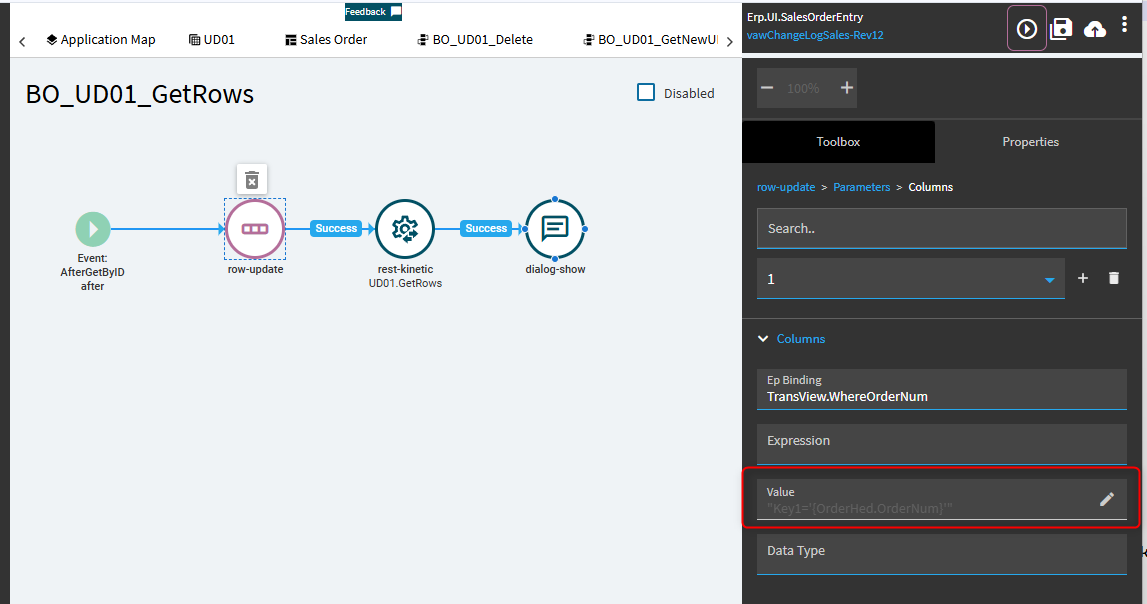1147x604 pixels.
Task: Click first Success connector label
Action: click(336, 228)
